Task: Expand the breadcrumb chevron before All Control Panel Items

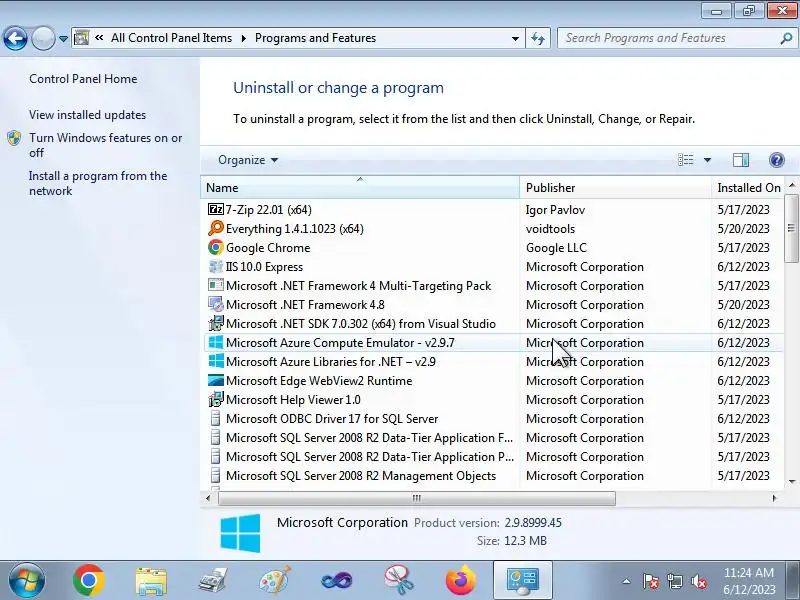Action: click(x=99, y=38)
